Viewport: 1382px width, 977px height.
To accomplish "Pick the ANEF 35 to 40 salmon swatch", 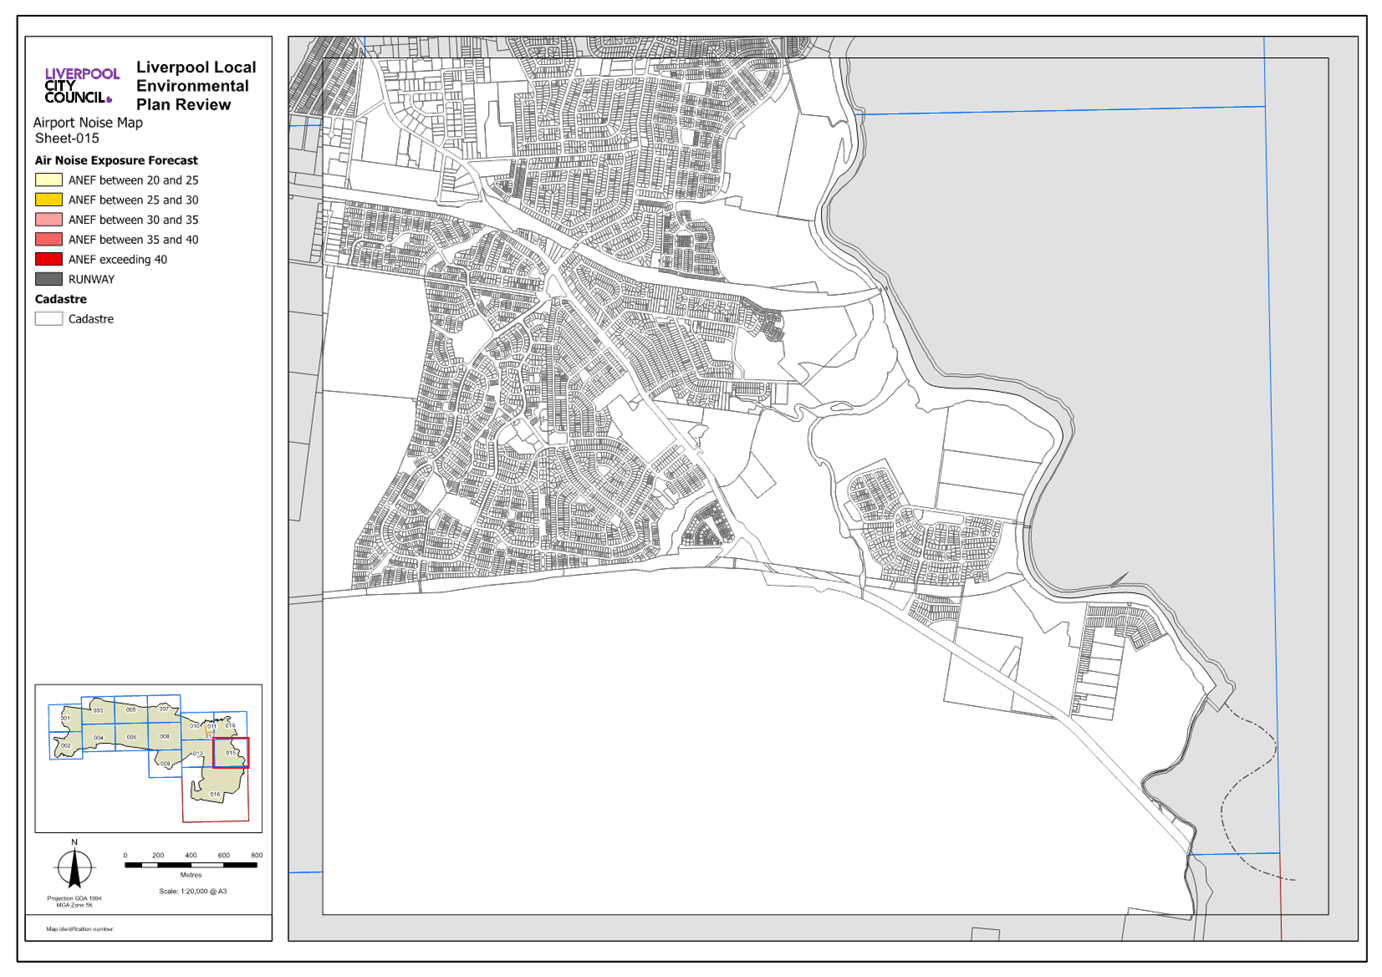I will click(x=49, y=240).
